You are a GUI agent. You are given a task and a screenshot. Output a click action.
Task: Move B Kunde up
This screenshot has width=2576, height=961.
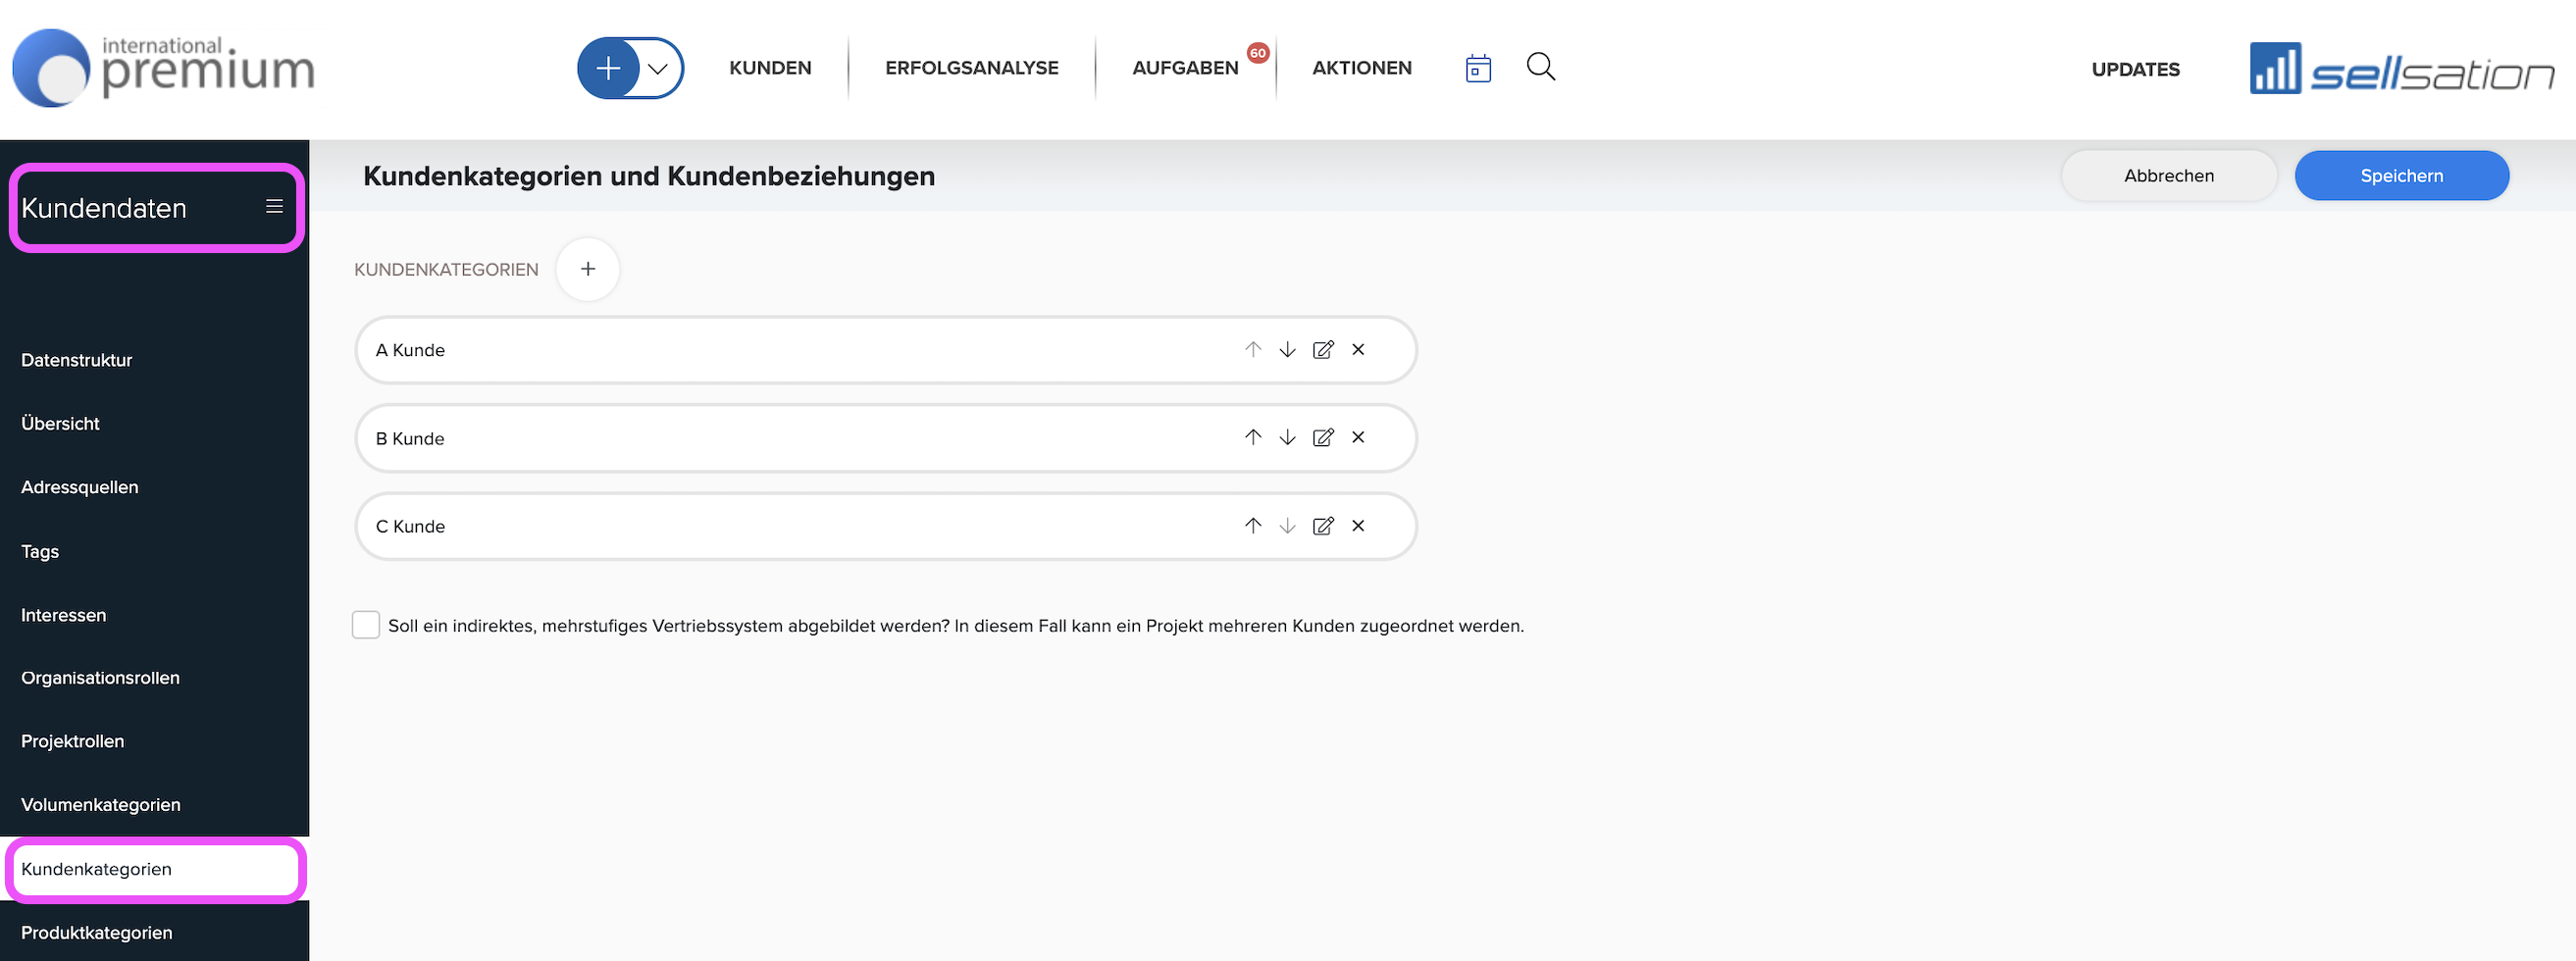[x=1253, y=437]
